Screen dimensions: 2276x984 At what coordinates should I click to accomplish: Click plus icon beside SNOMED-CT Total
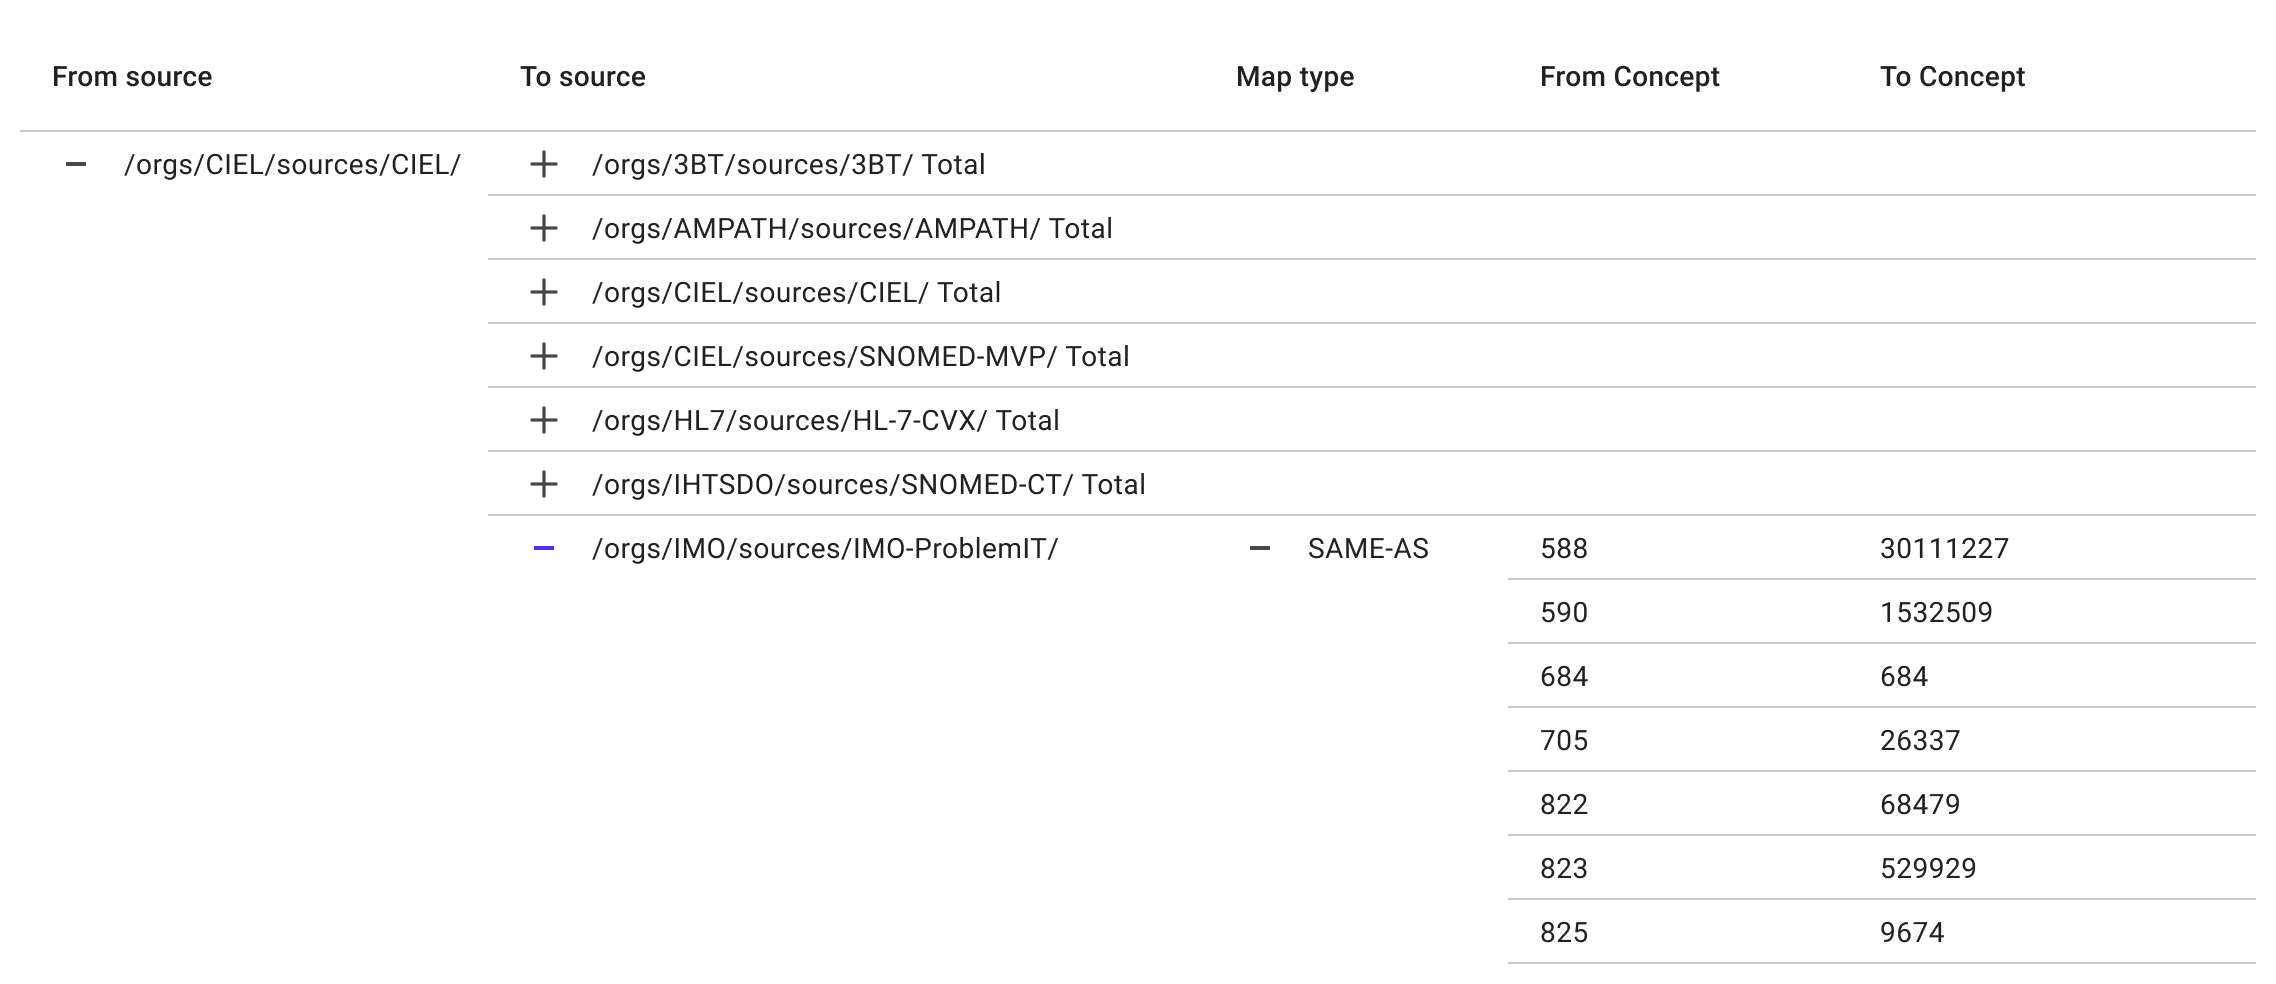[x=543, y=485]
